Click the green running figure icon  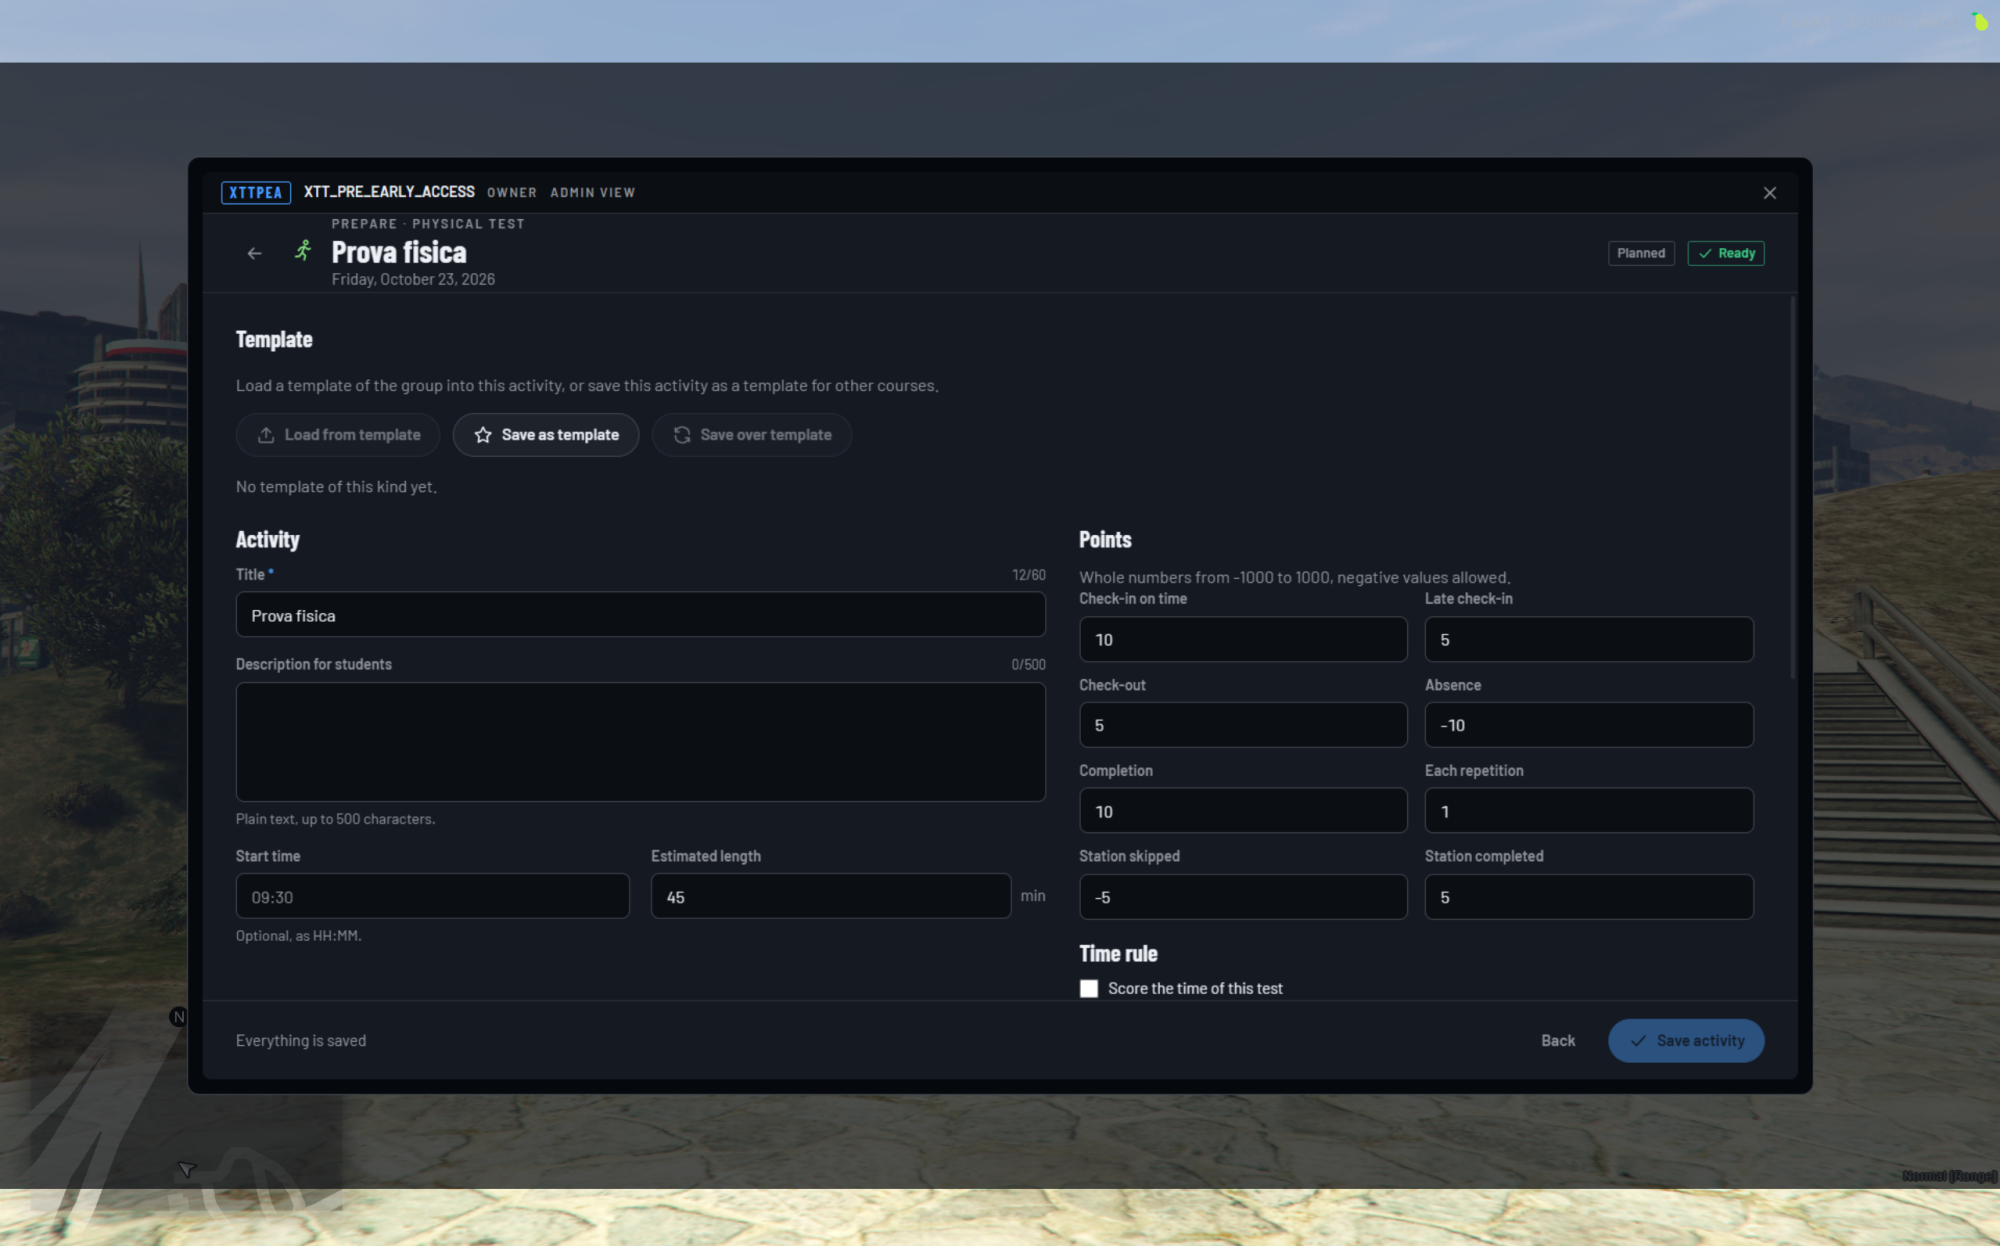click(x=303, y=251)
